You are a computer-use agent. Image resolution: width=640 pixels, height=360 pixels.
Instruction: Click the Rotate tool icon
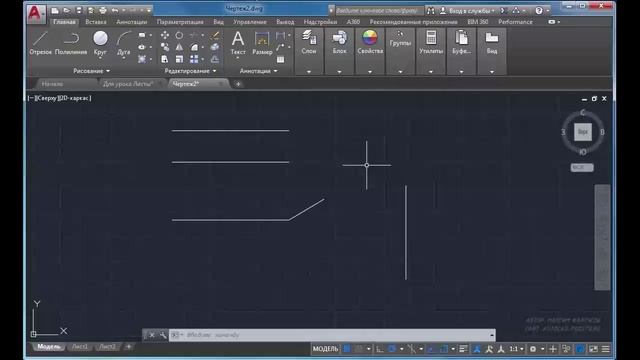pyautogui.click(x=179, y=35)
